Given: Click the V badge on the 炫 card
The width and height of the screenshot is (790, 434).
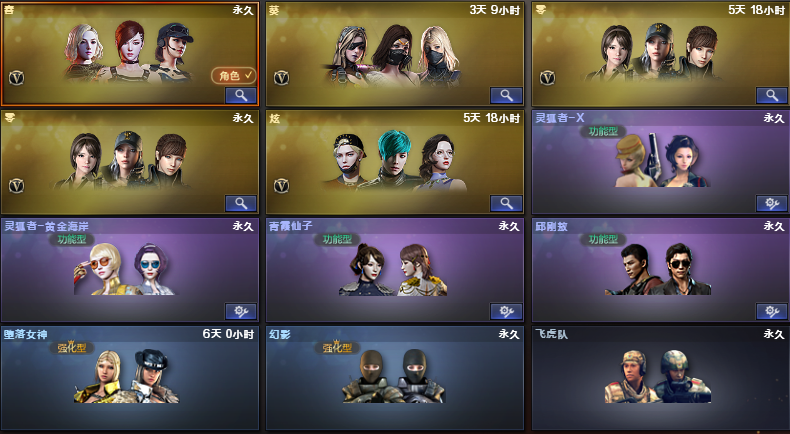Looking at the screenshot, I should [281, 186].
